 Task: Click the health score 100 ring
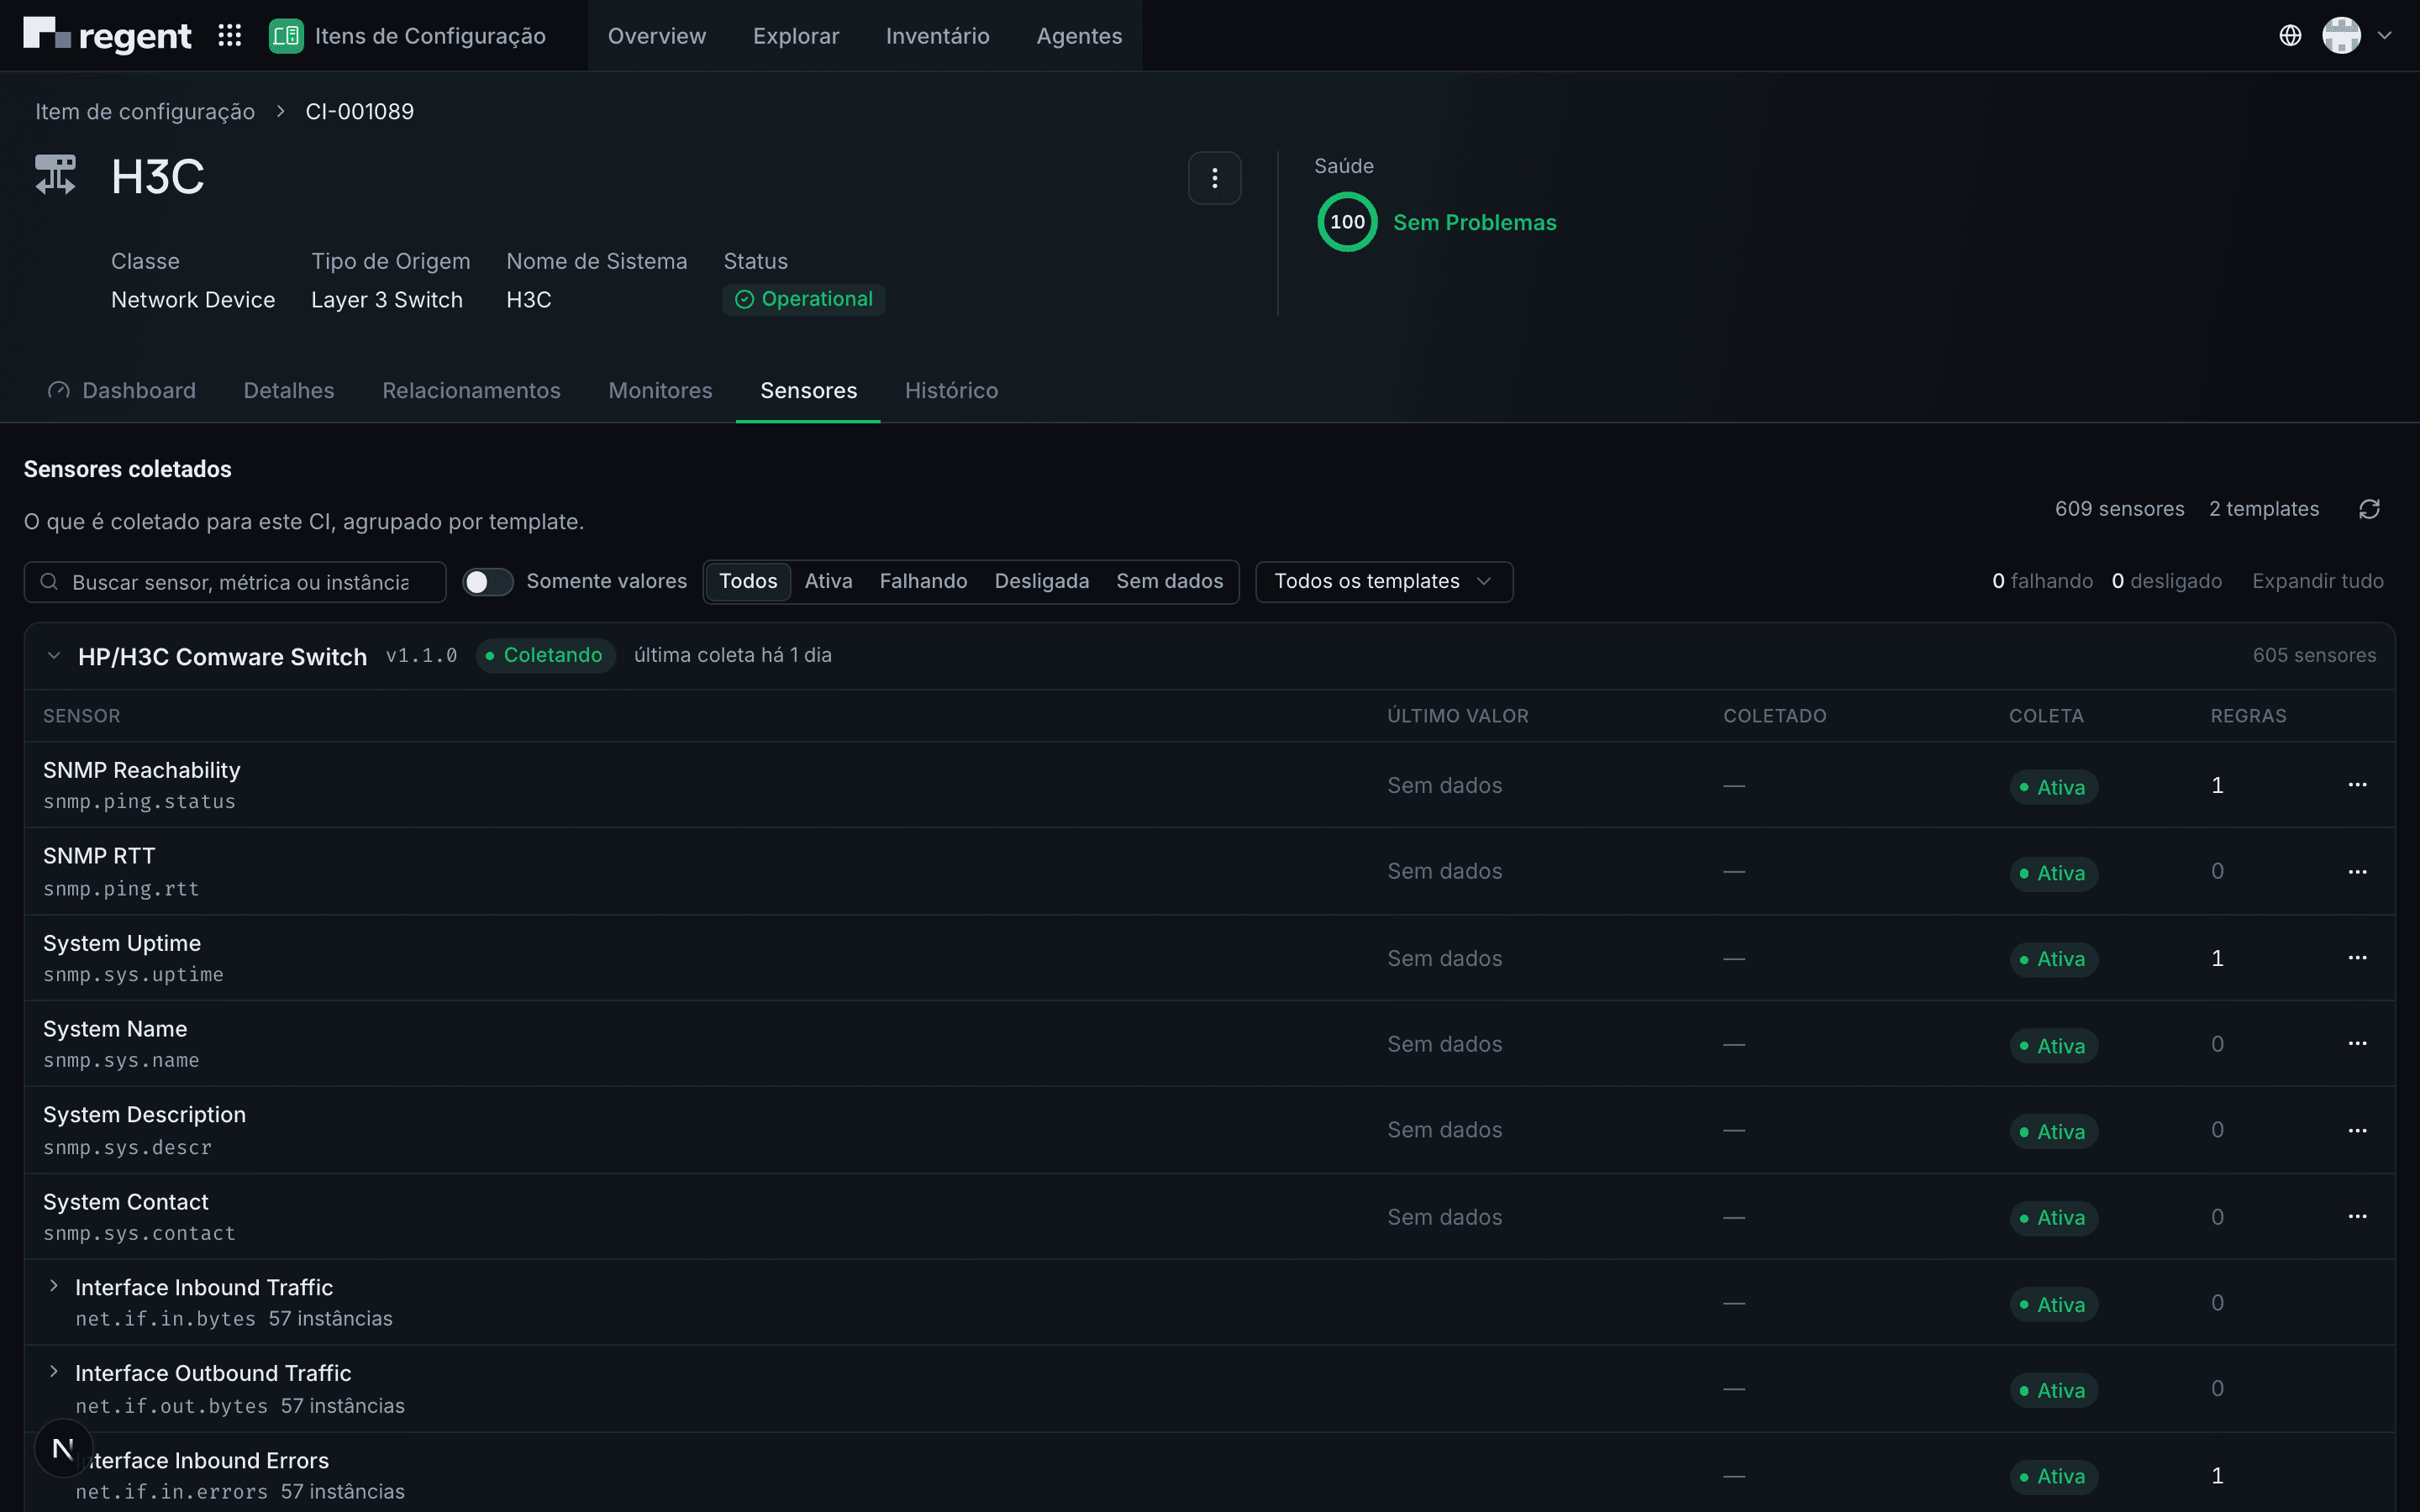click(x=1347, y=222)
